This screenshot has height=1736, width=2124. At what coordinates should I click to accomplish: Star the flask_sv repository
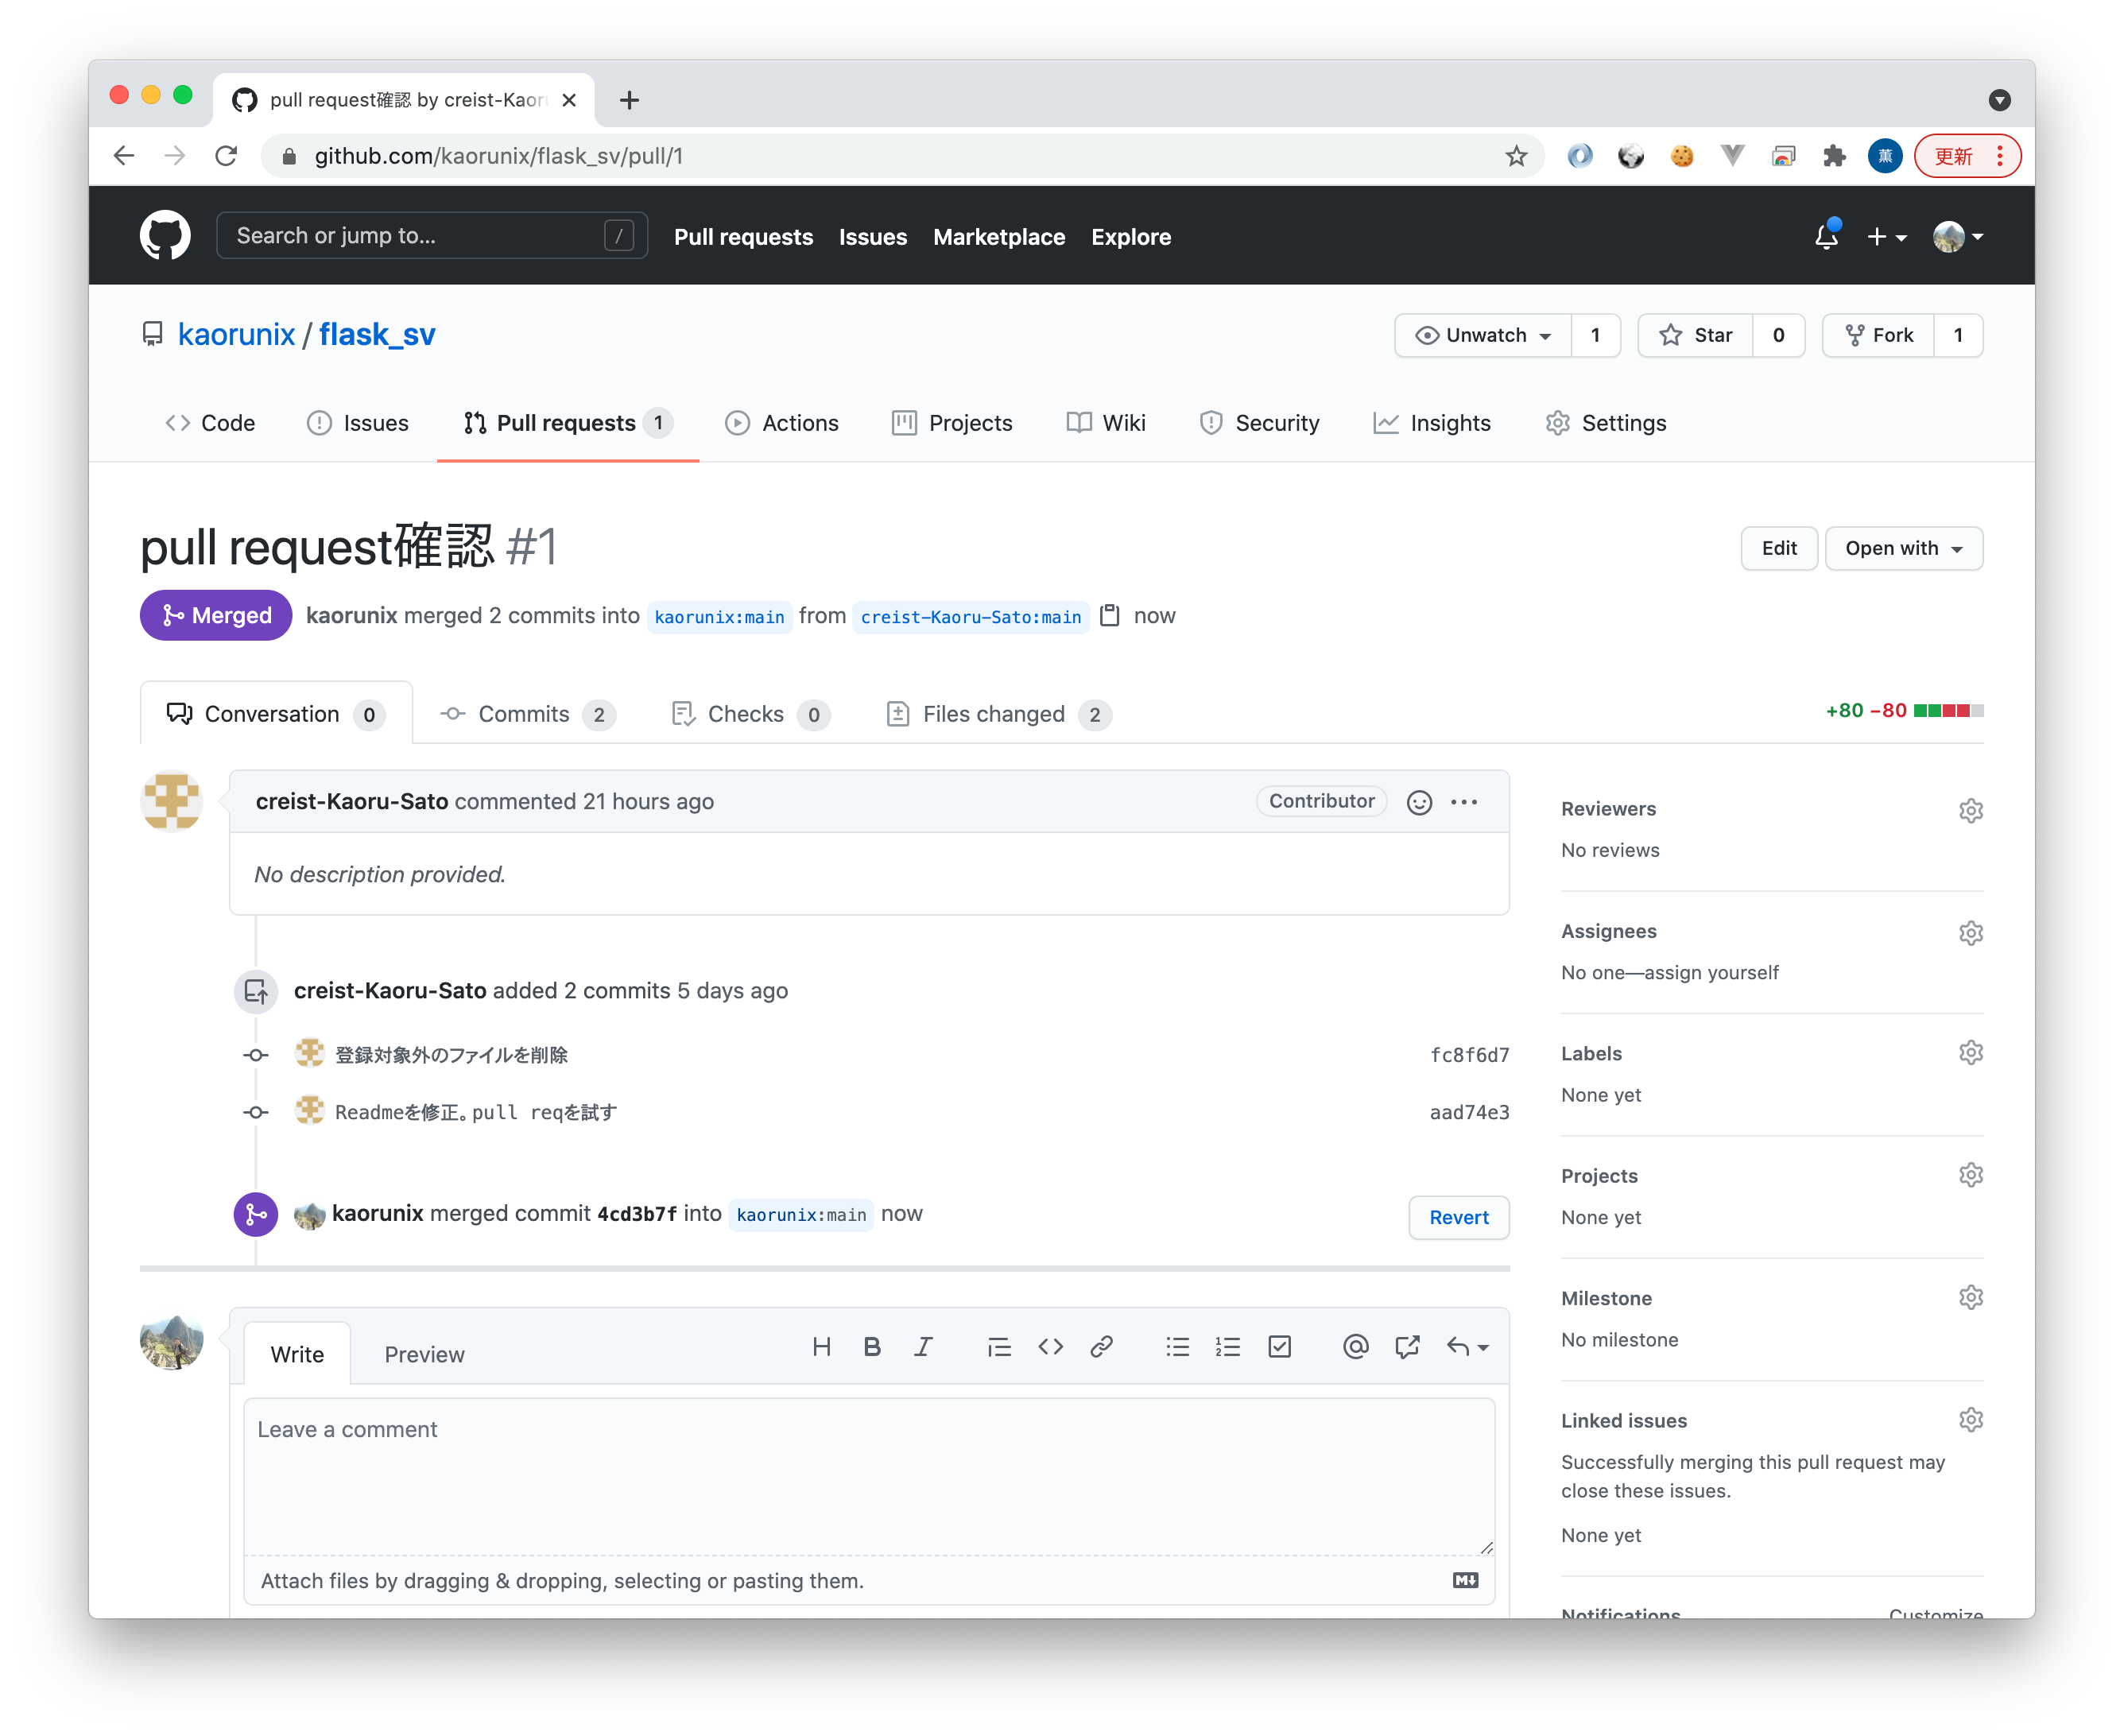point(1696,335)
